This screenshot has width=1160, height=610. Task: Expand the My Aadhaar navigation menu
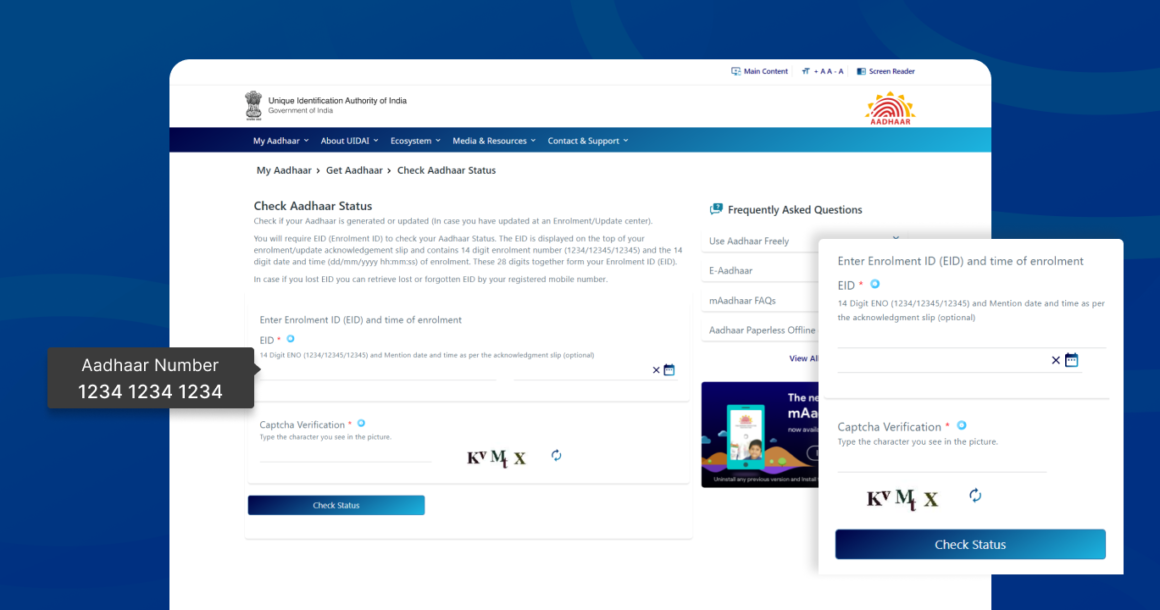point(280,141)
